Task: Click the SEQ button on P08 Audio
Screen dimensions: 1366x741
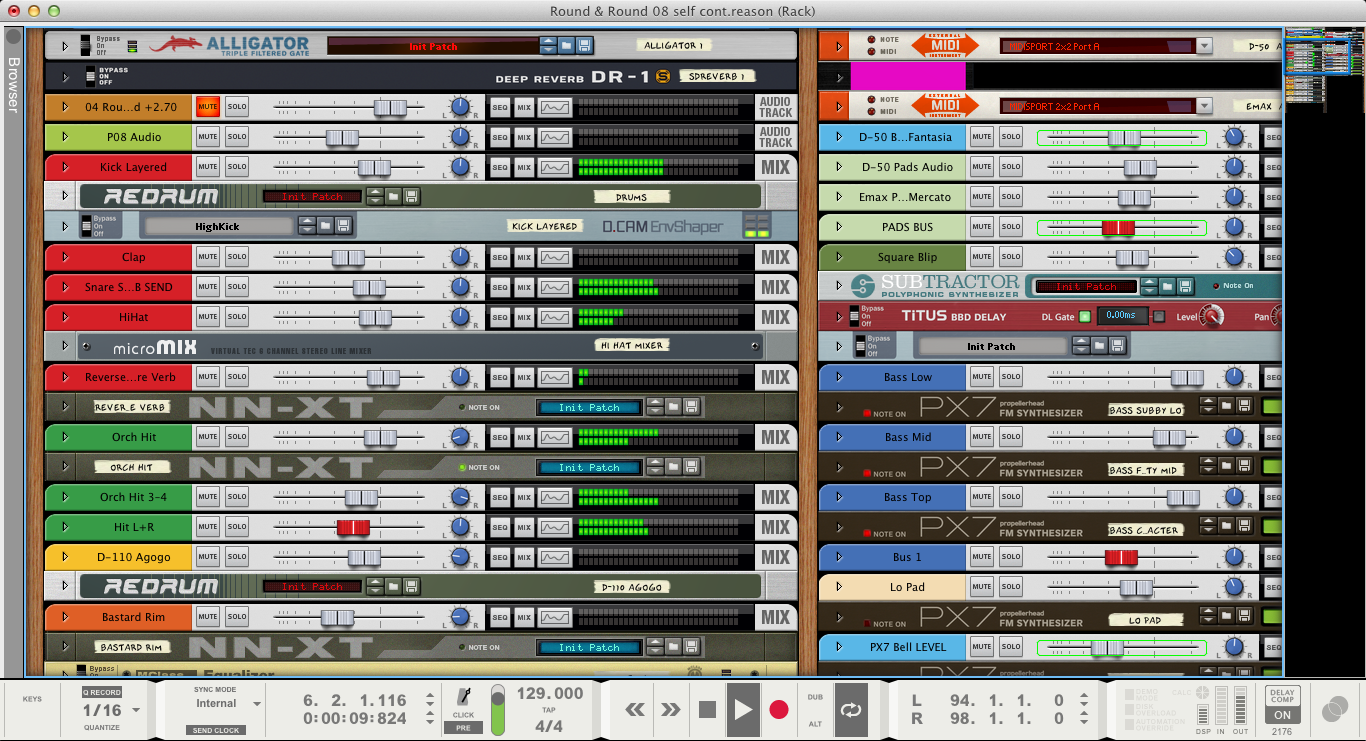Action: tap(500, 137)
